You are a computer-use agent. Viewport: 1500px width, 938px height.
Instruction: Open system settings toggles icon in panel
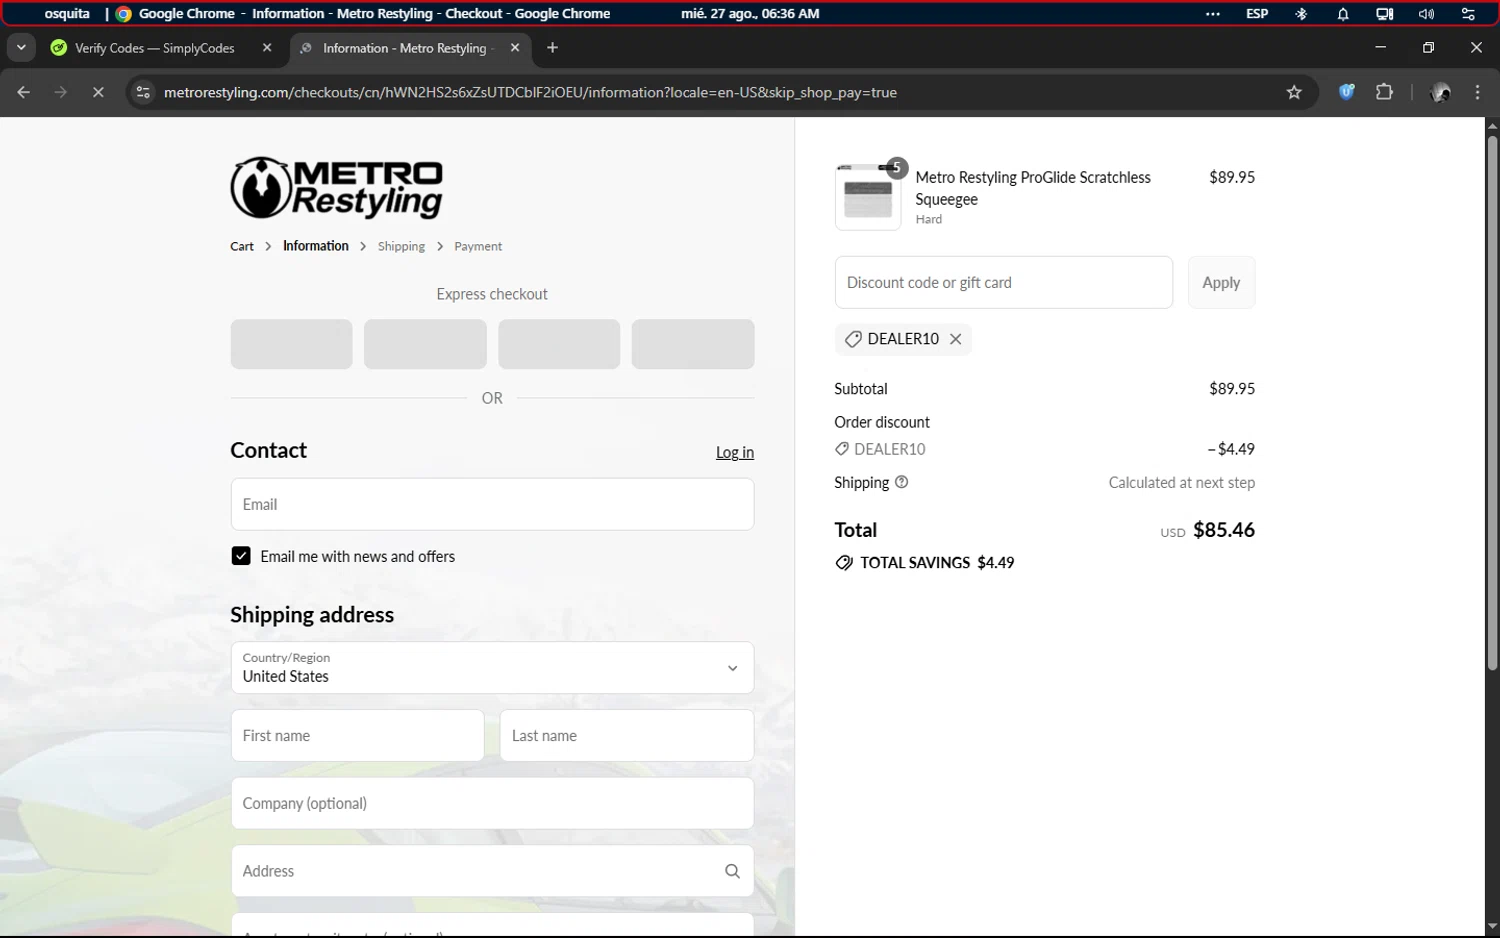(x=1468, y=14)
